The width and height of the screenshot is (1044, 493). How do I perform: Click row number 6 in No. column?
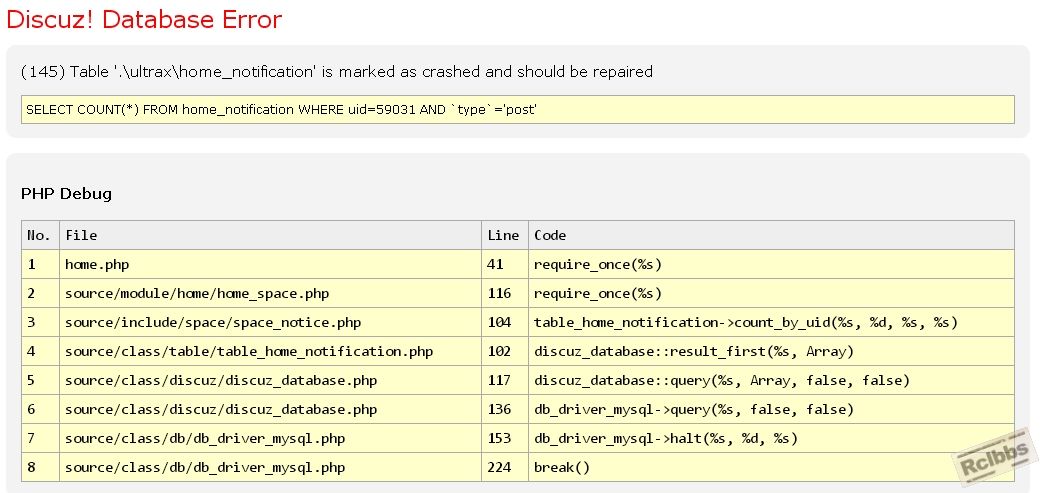click(x=41, y=409)
